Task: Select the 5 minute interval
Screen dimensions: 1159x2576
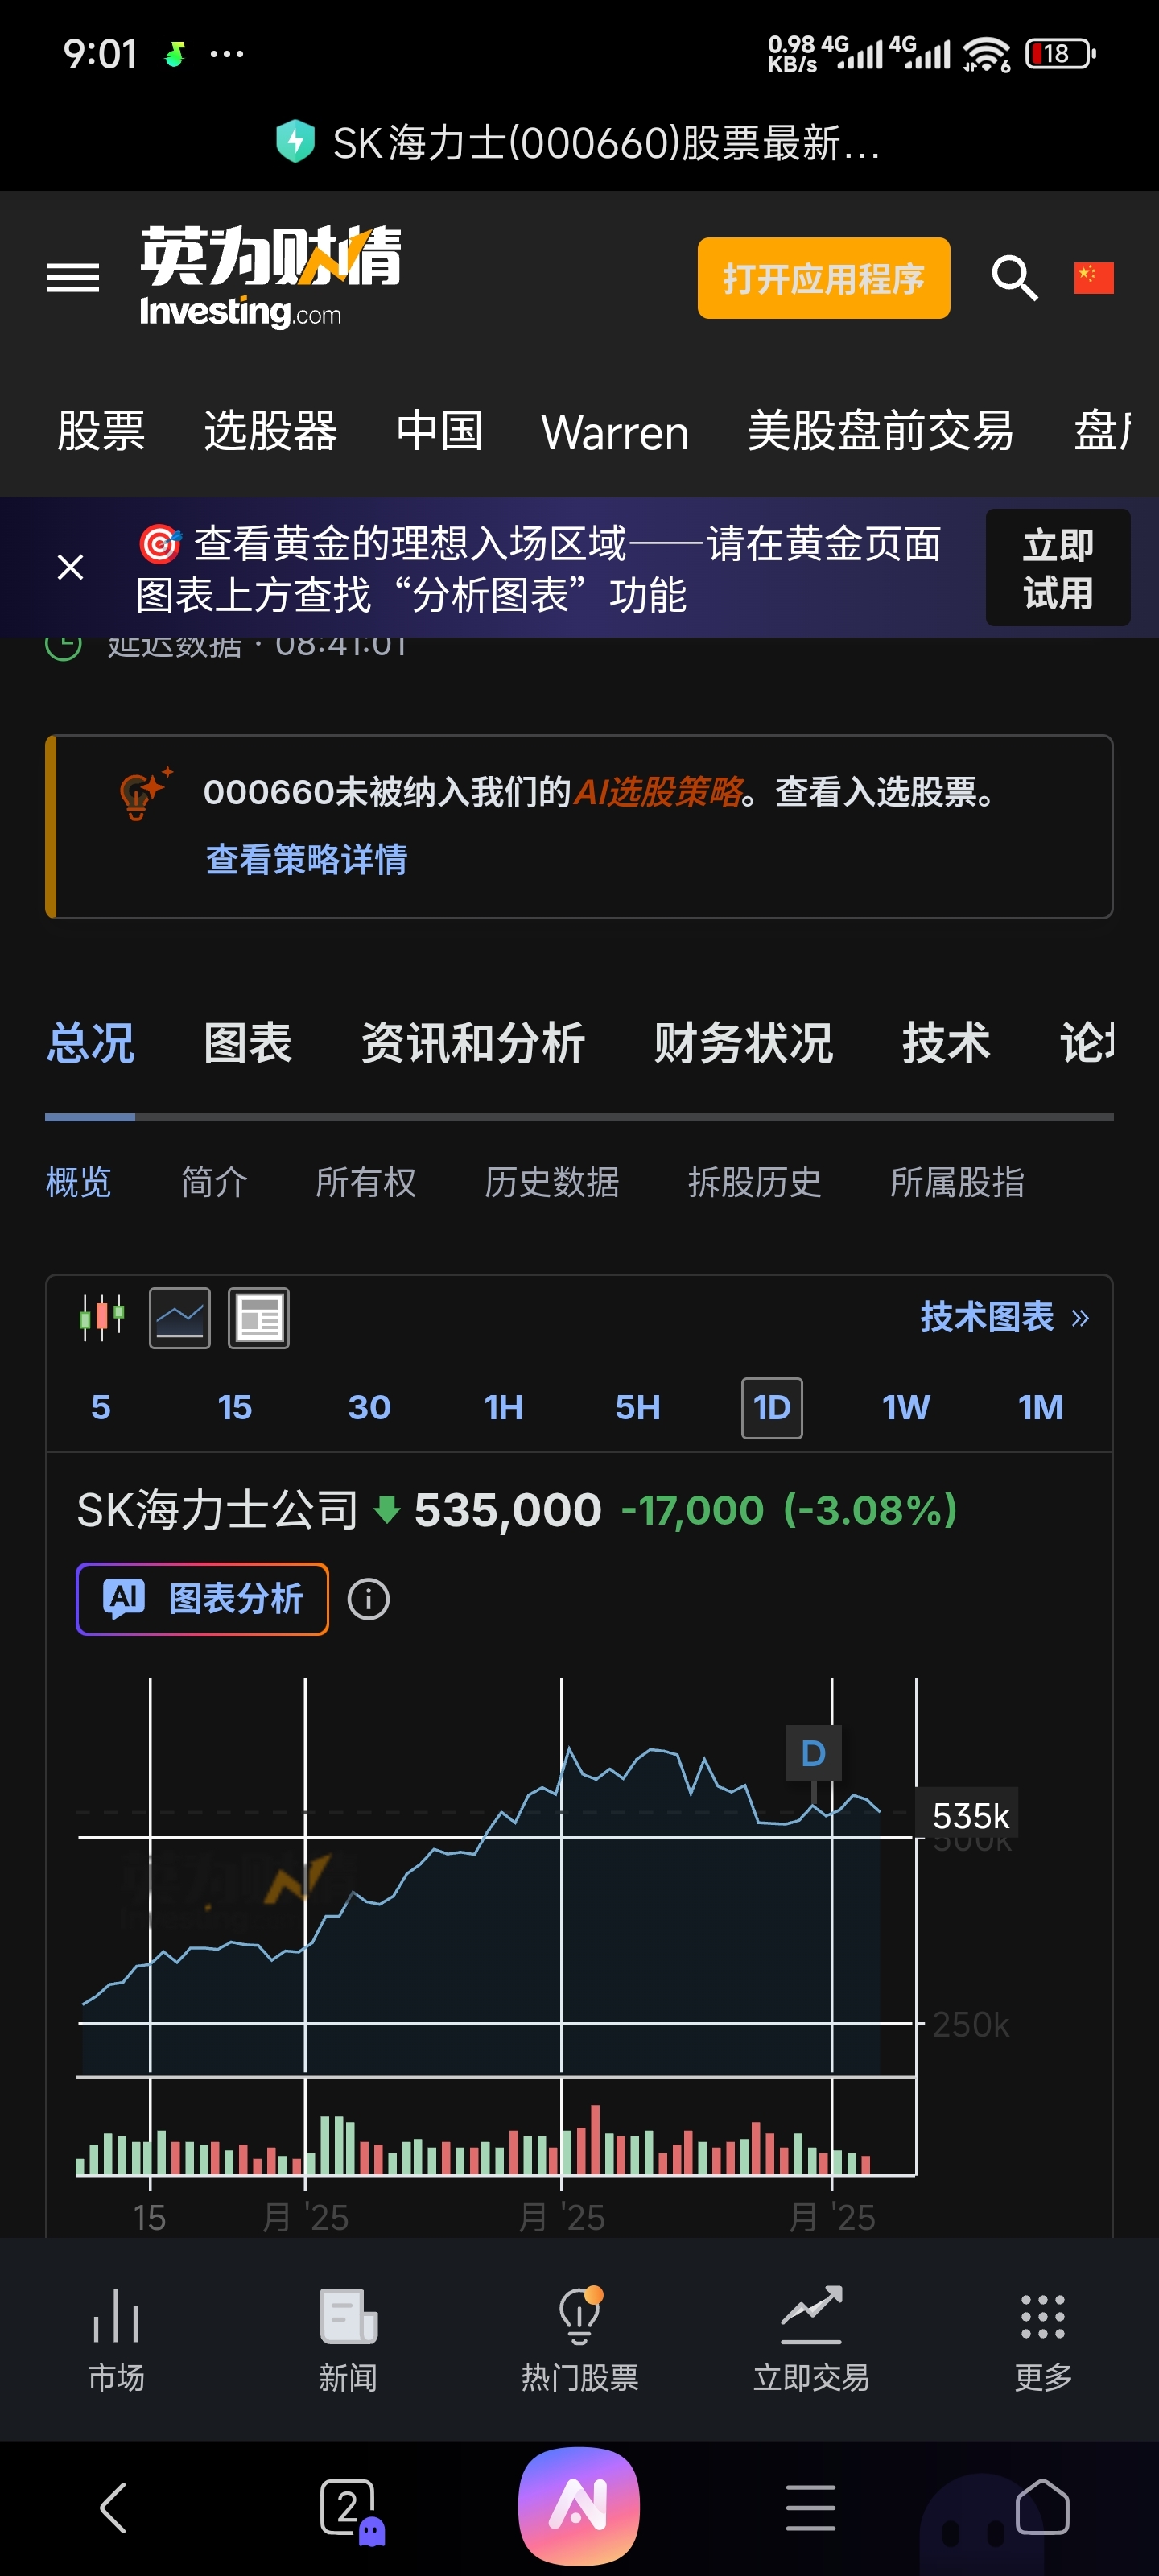Action: 100,1407
